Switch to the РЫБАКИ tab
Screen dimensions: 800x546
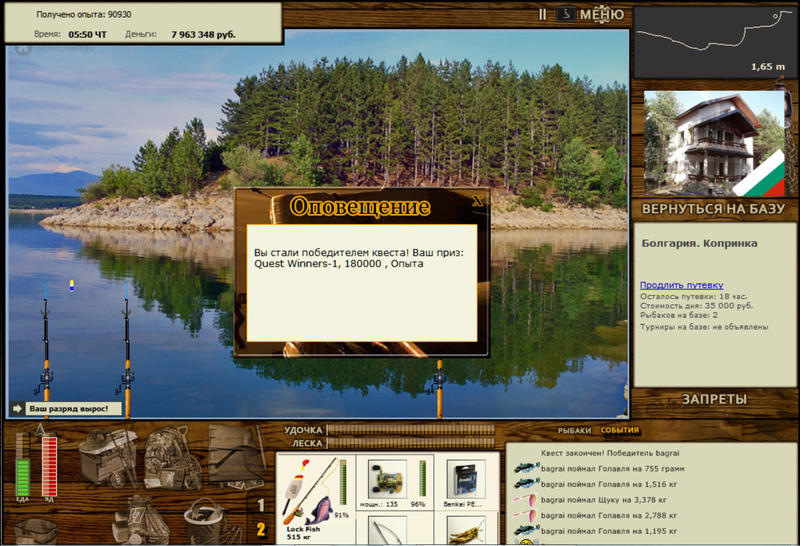[574, 431]
